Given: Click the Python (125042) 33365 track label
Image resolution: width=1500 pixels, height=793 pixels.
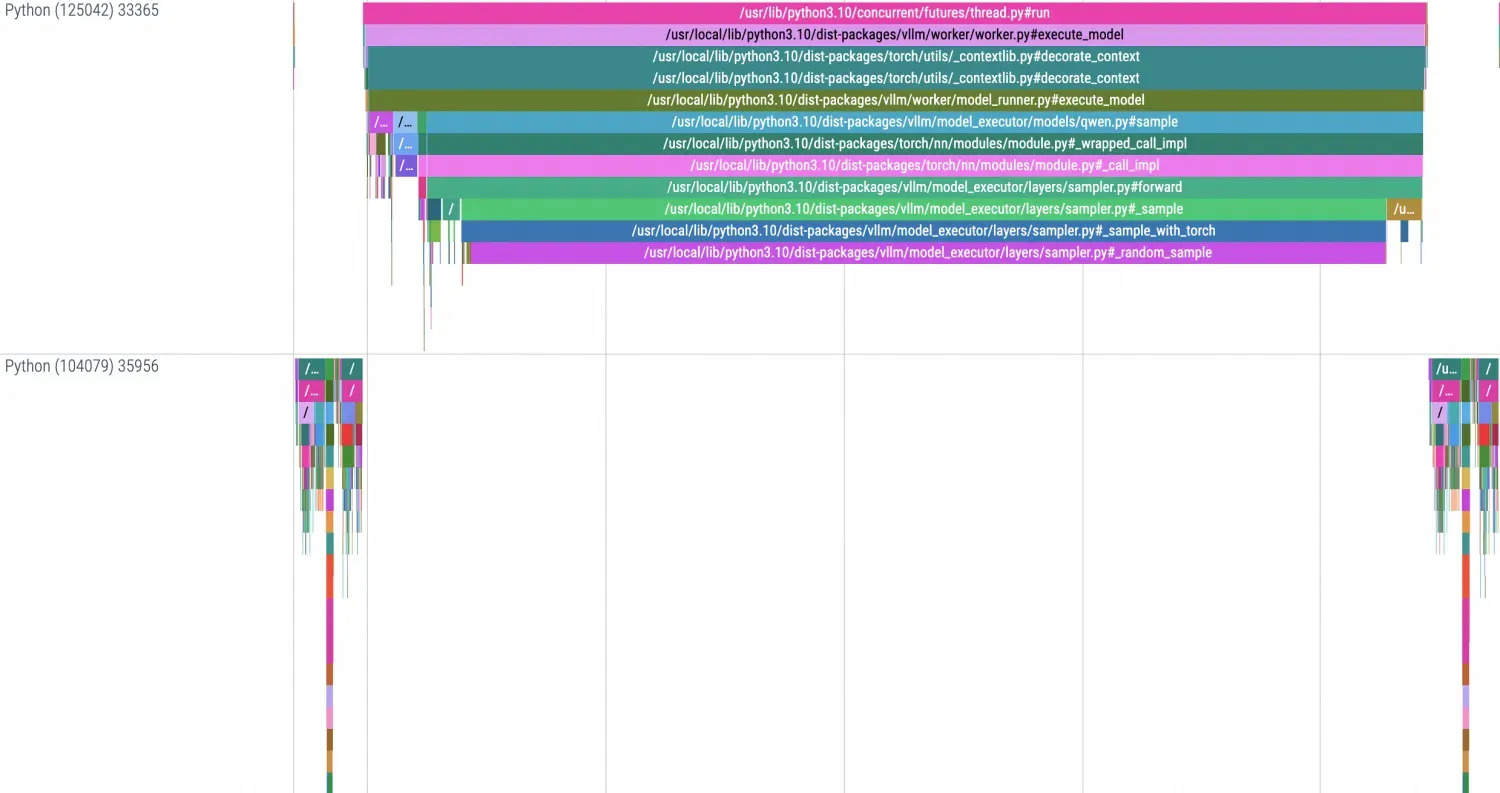Looking at the screenshot, I should click(x=81, y=11).
